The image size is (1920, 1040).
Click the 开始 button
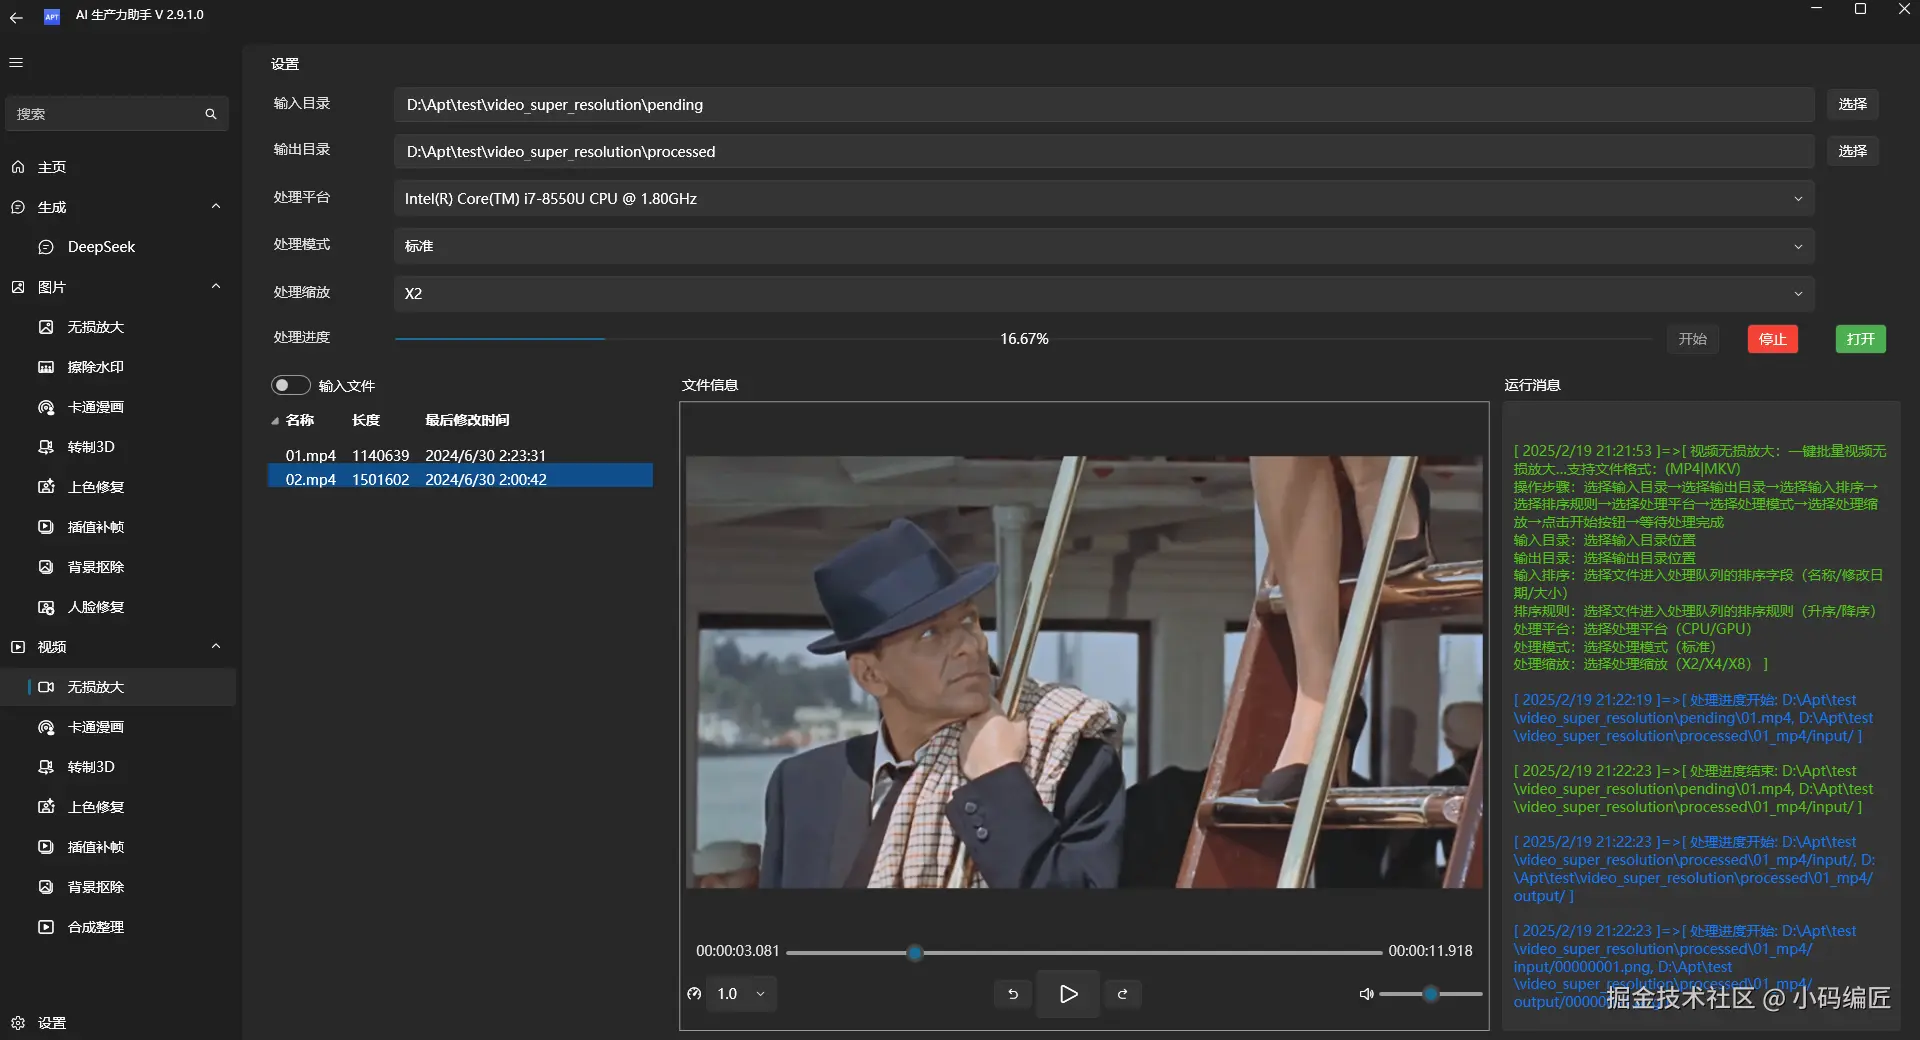point(1693,339)
